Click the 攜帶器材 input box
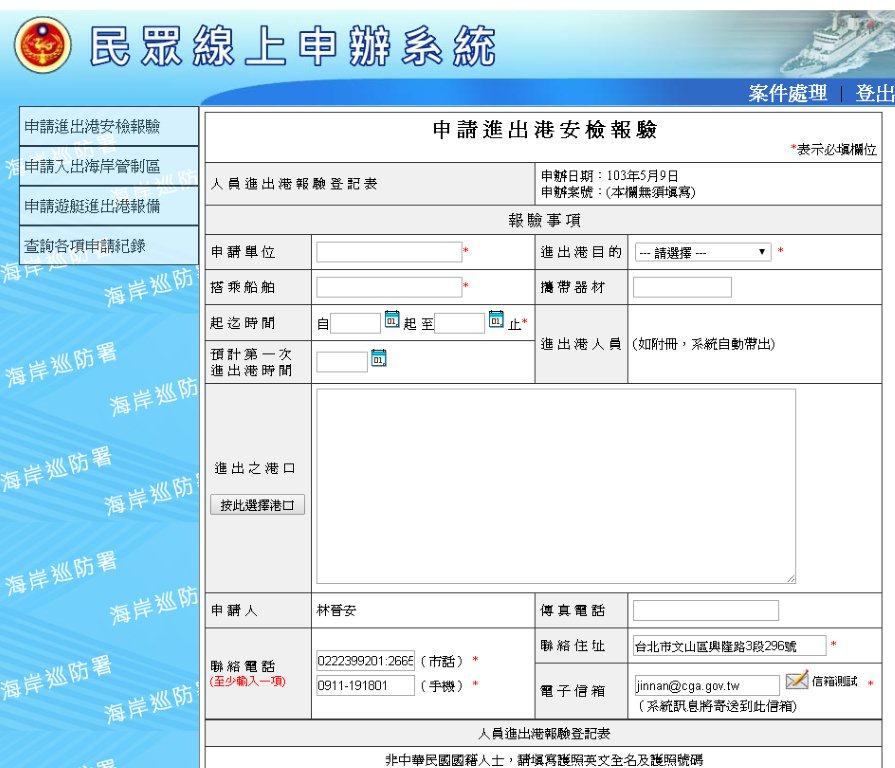The width and height of the screenshot is (895, 768). pyautogui.click(x=682, y=288)
